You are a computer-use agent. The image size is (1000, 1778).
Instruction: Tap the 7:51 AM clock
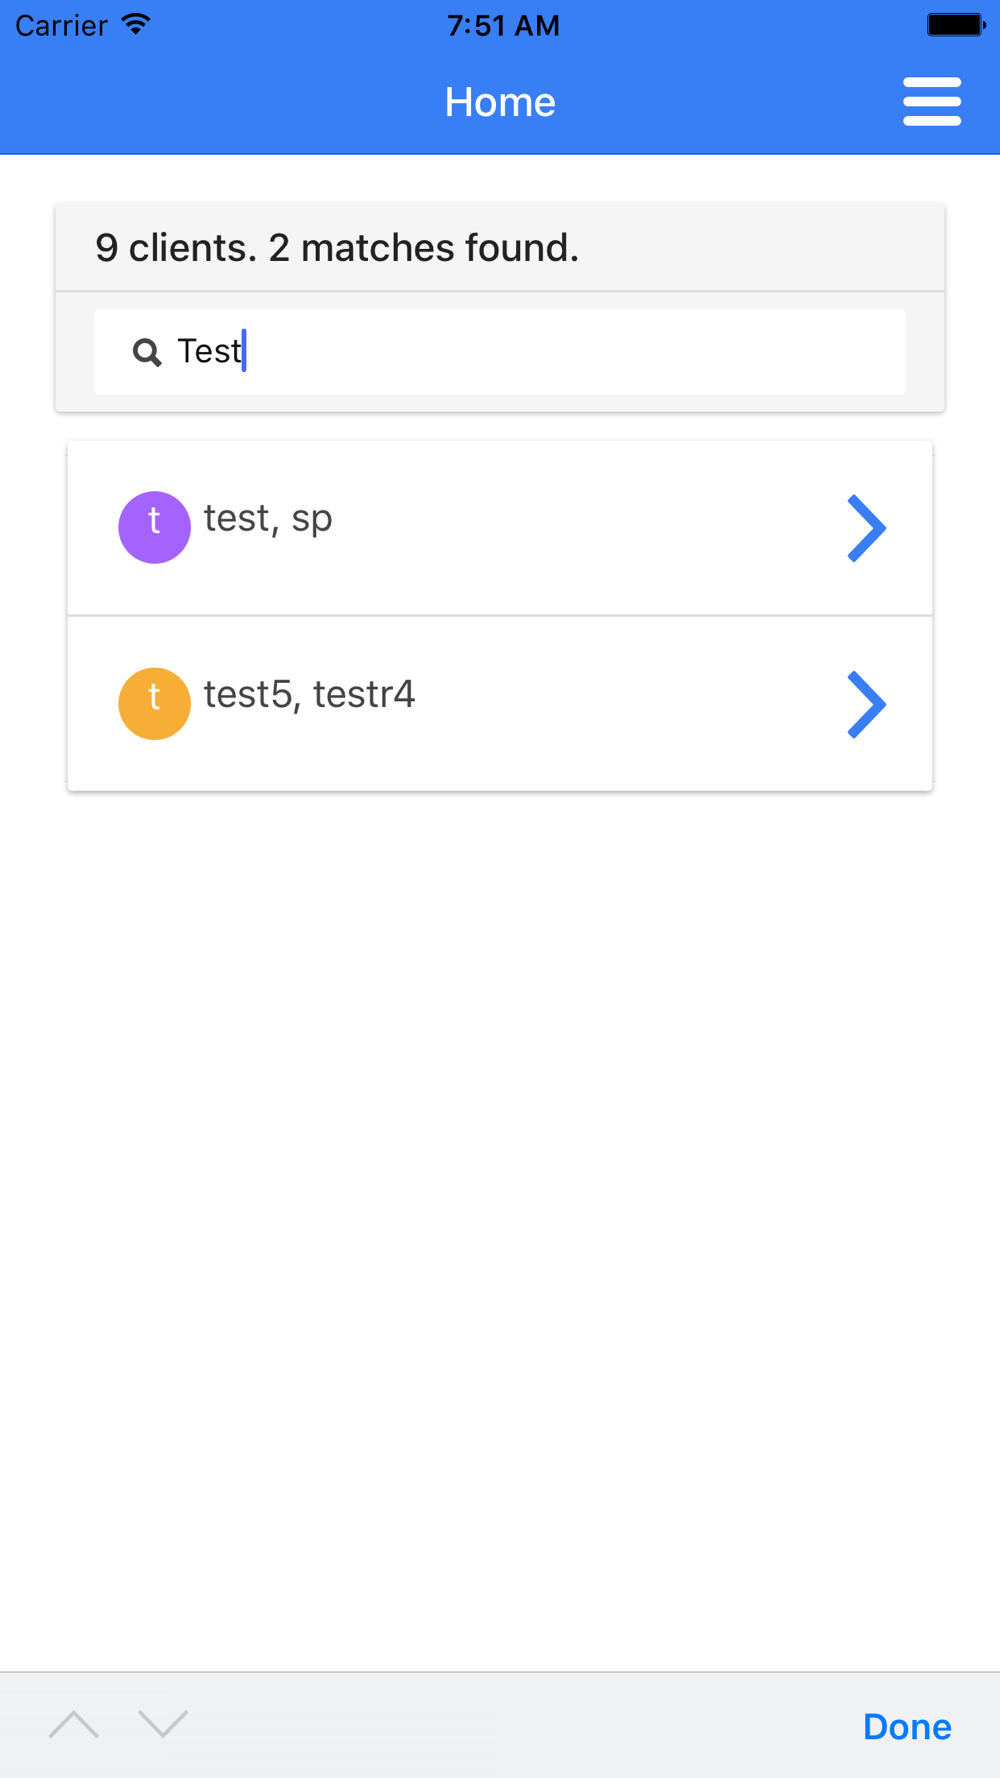503,25
